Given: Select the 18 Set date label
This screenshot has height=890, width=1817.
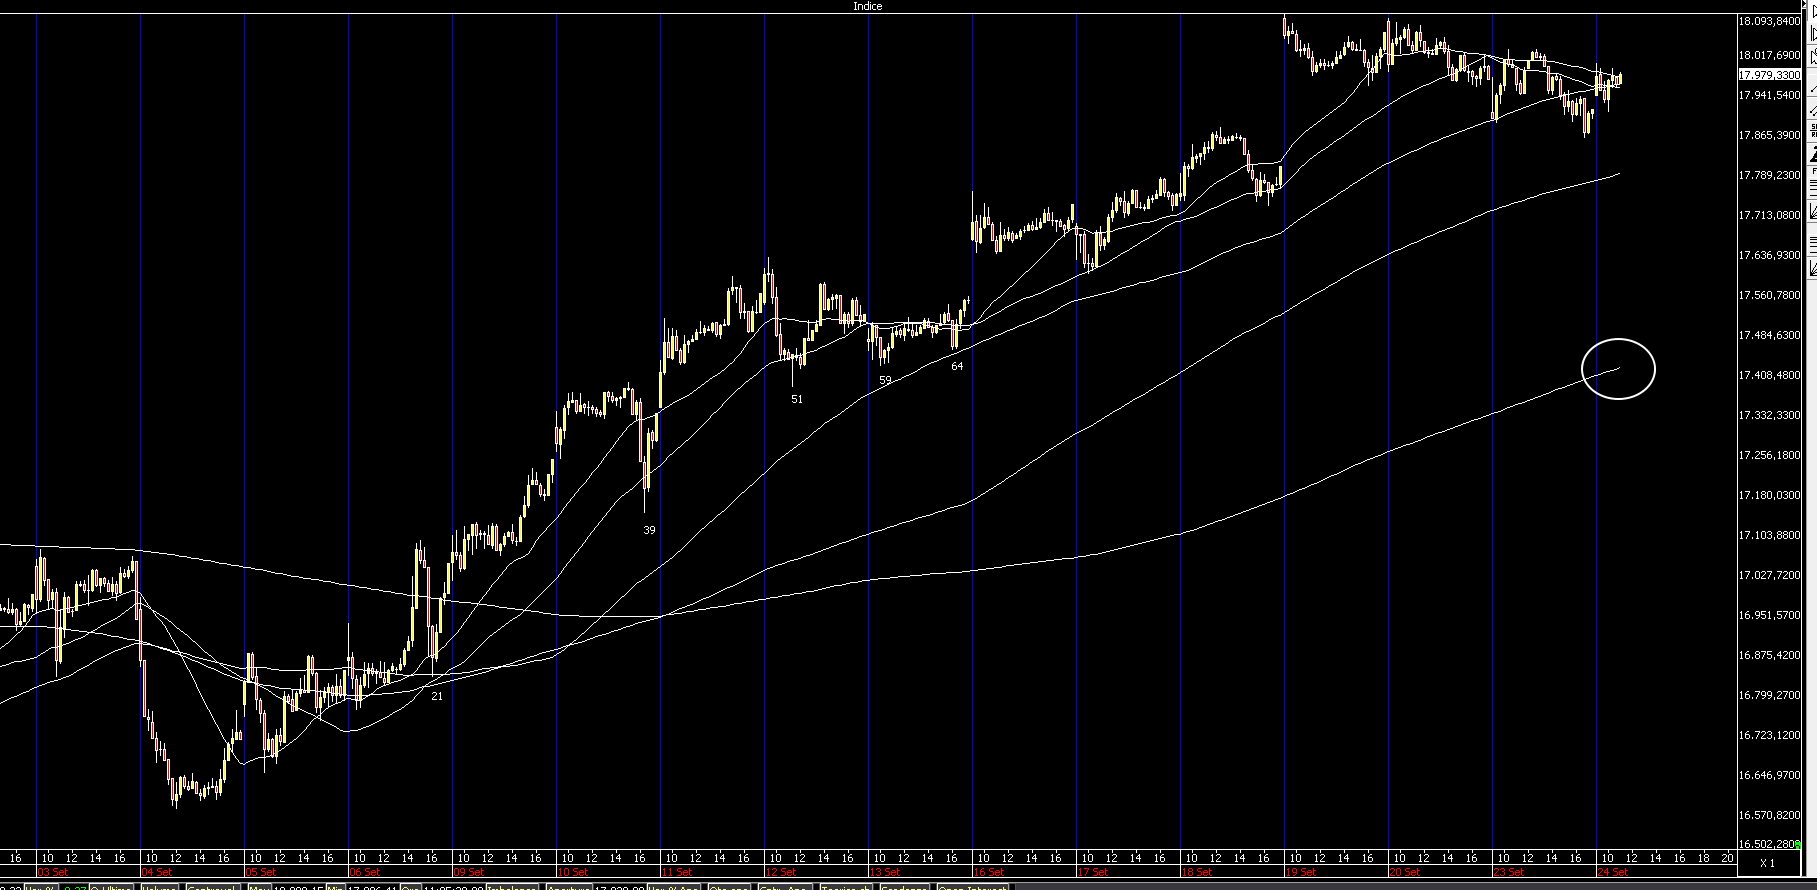Looking at the screenshot, I should (x=1196, y=872).
